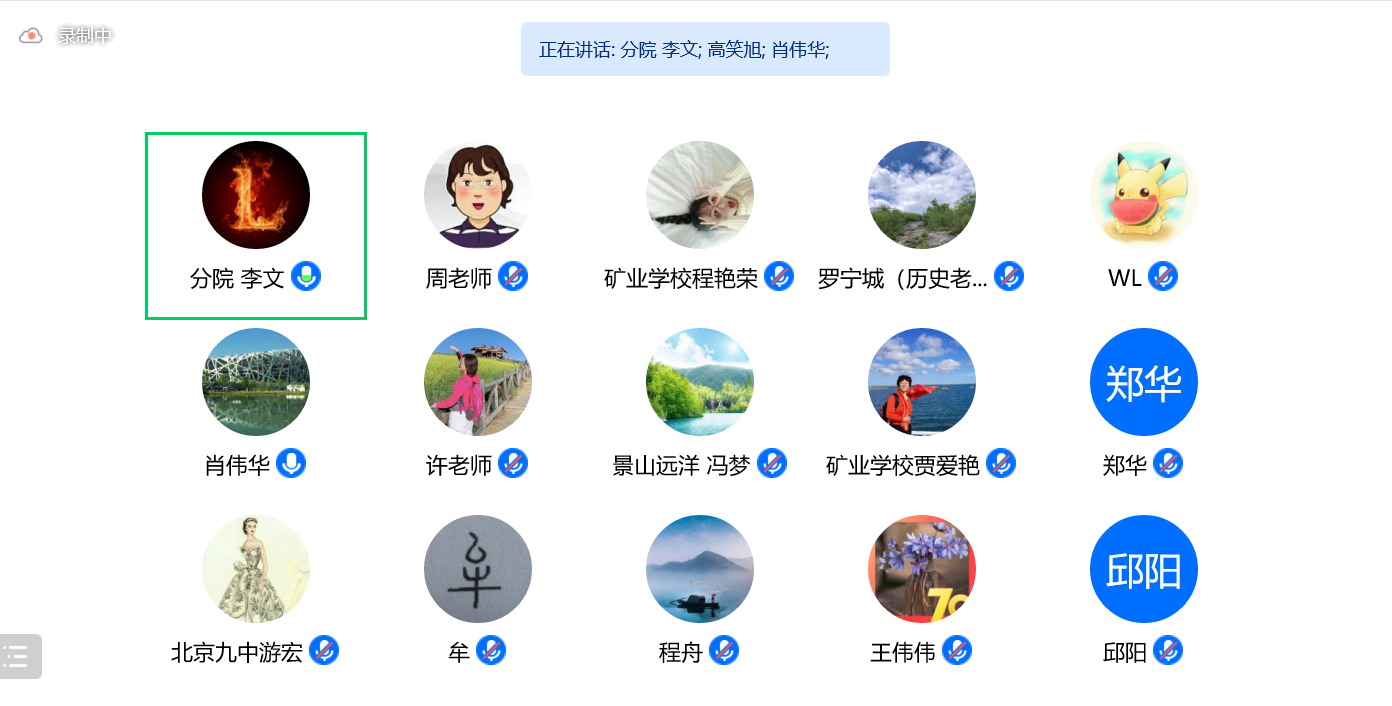Click the muted mic icon next to 郑华
Viewport: 1392px width, 706px height.
[x=1168, y=464]
